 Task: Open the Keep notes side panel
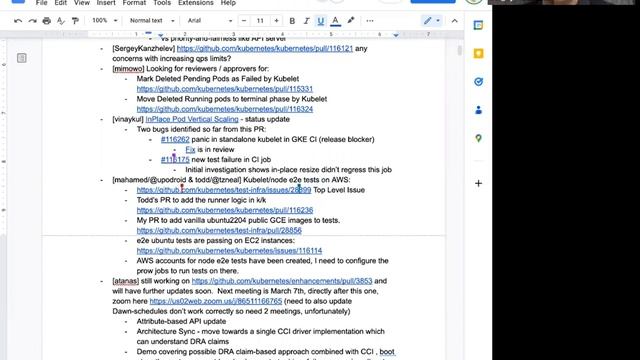click(478, 53)
